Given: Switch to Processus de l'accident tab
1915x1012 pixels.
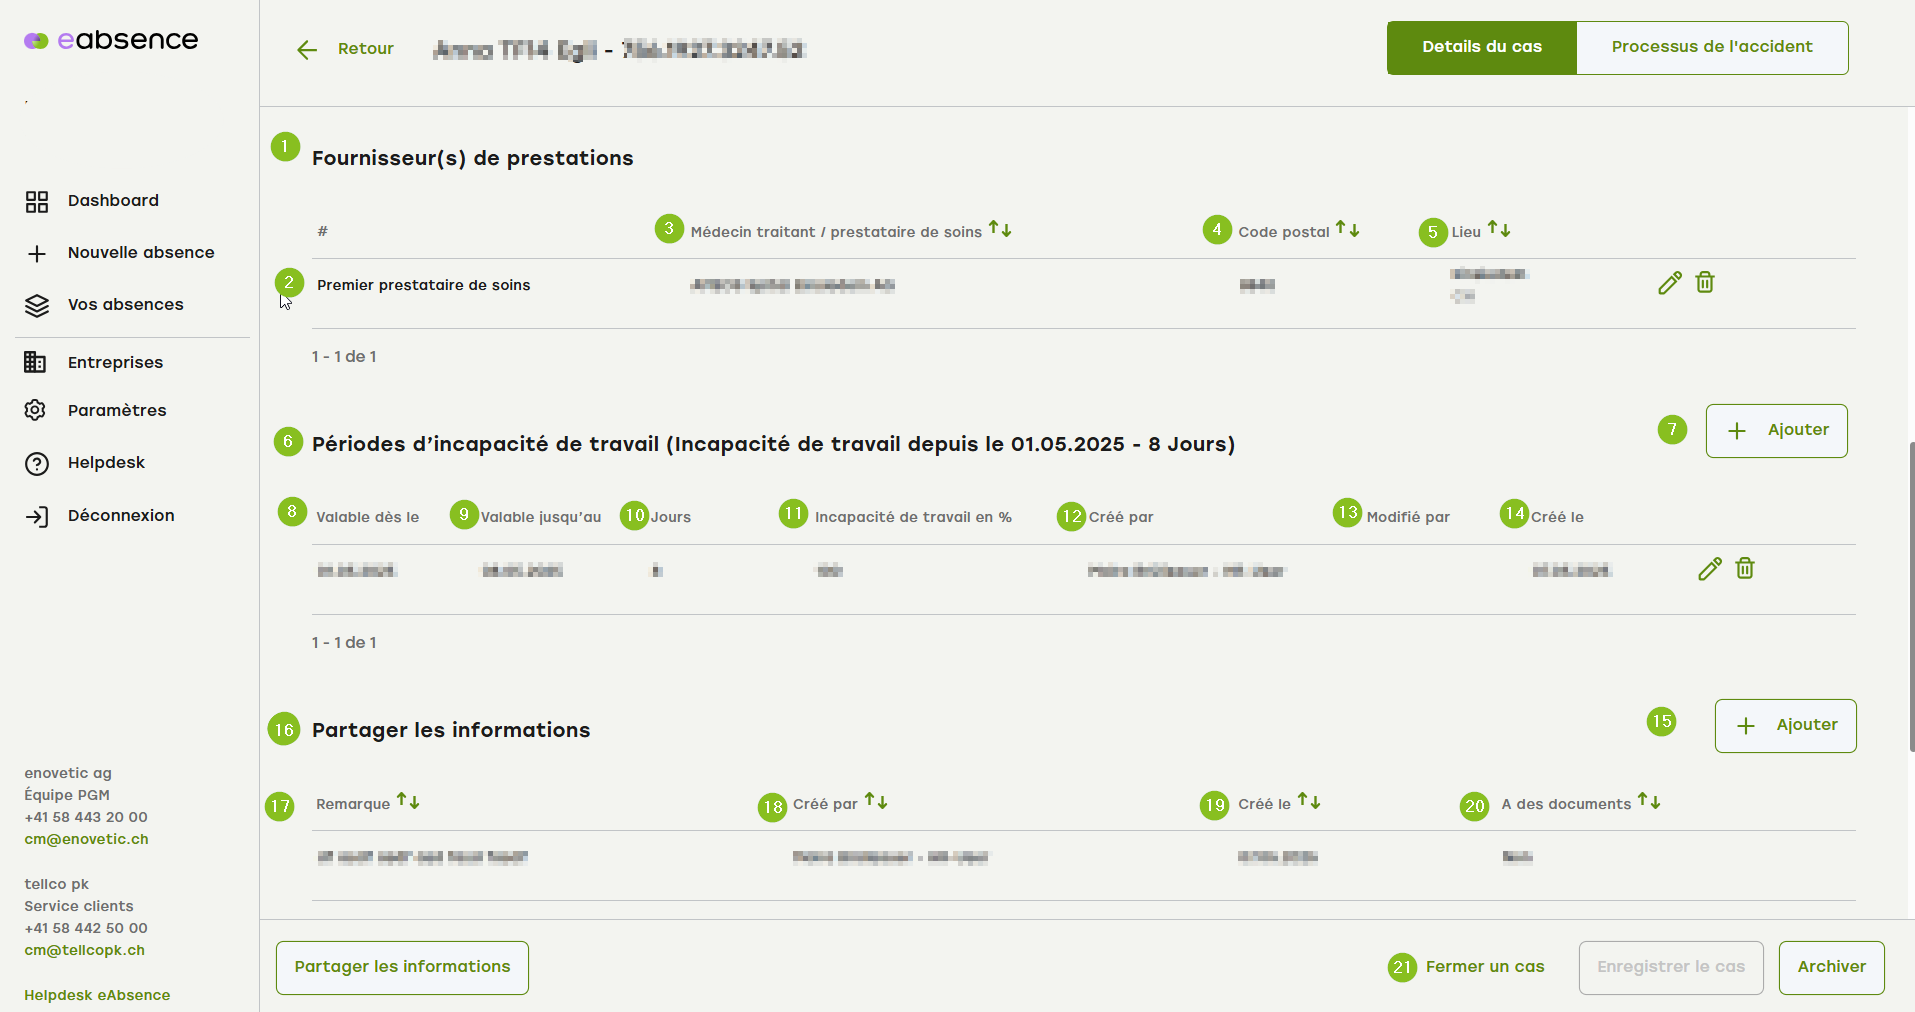Looking at the screenshot, I should (x=1711, y=48).
